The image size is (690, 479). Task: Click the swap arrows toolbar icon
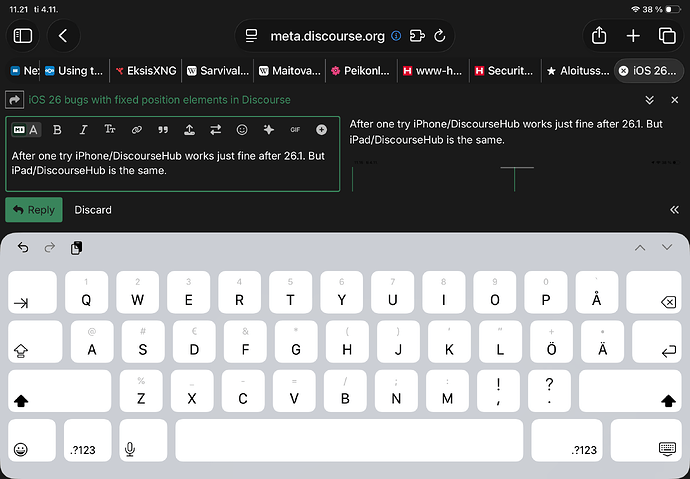(216, 130)
